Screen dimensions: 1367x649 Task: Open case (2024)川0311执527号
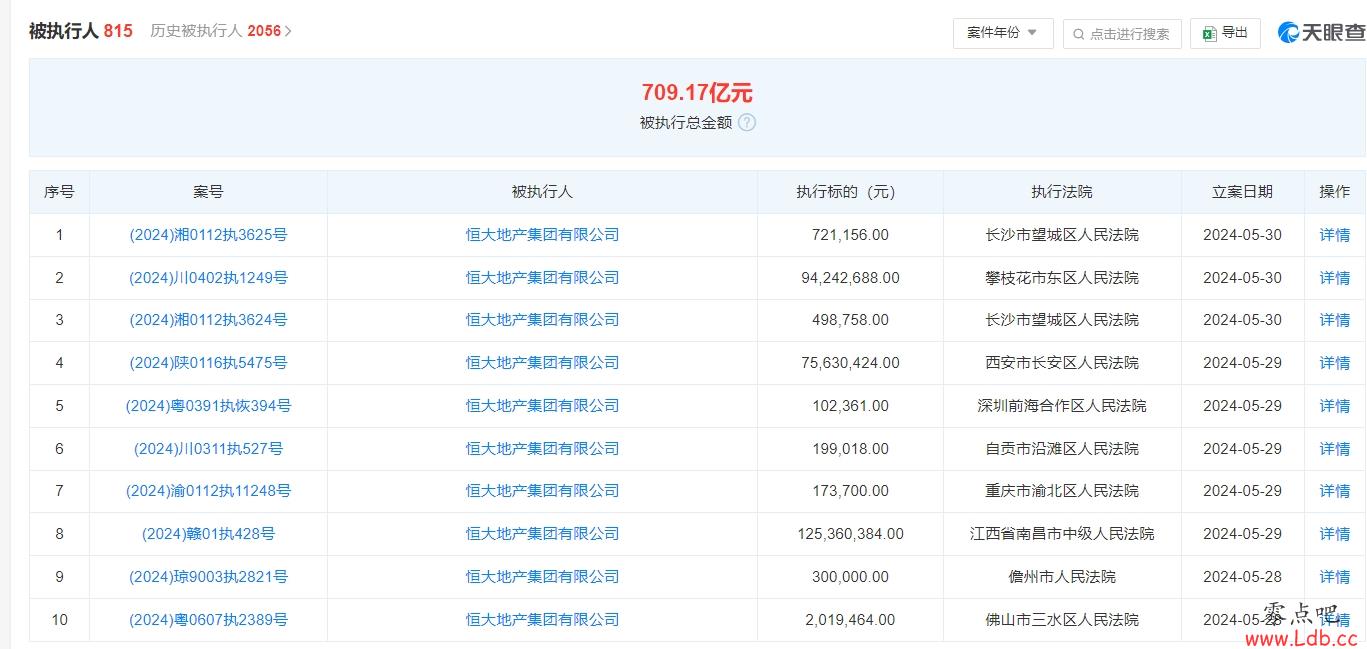[208, 449]
